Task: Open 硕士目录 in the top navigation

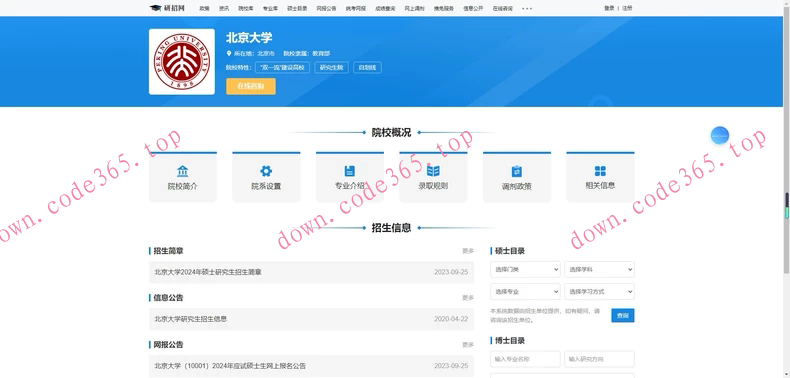Action: click(297, 9)
